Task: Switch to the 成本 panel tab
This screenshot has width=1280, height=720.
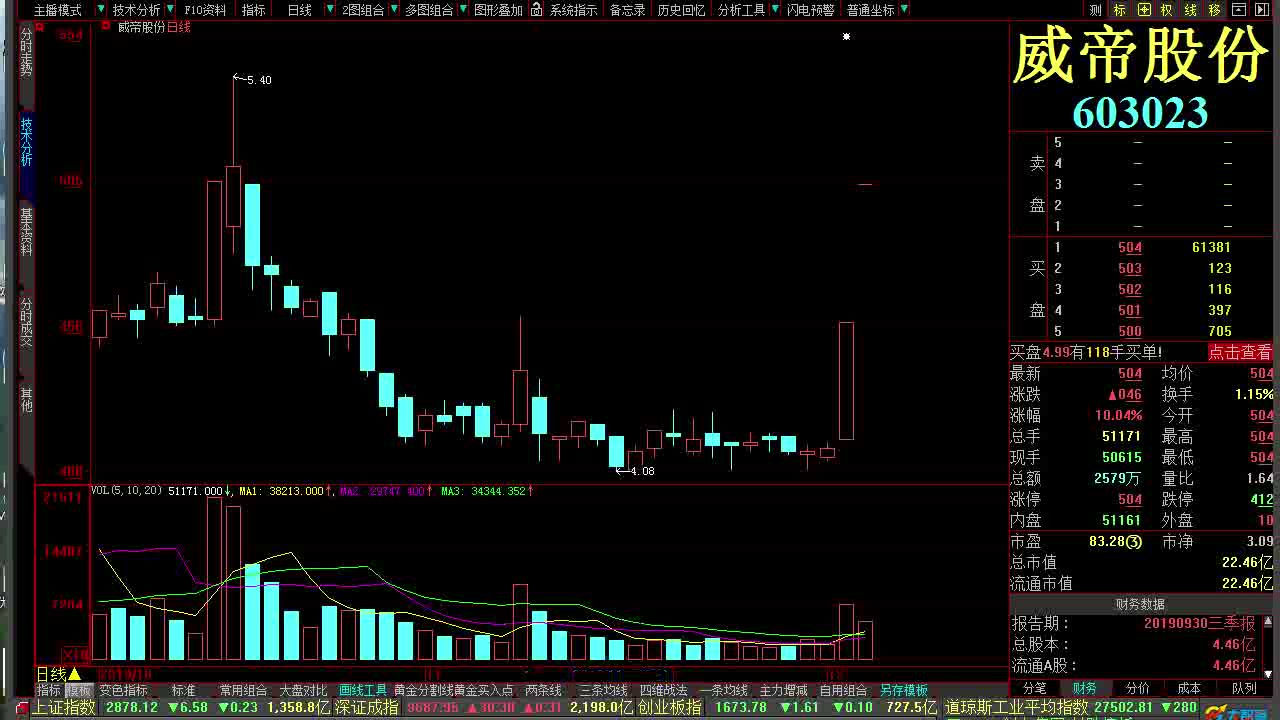Action: (1189, 688)
